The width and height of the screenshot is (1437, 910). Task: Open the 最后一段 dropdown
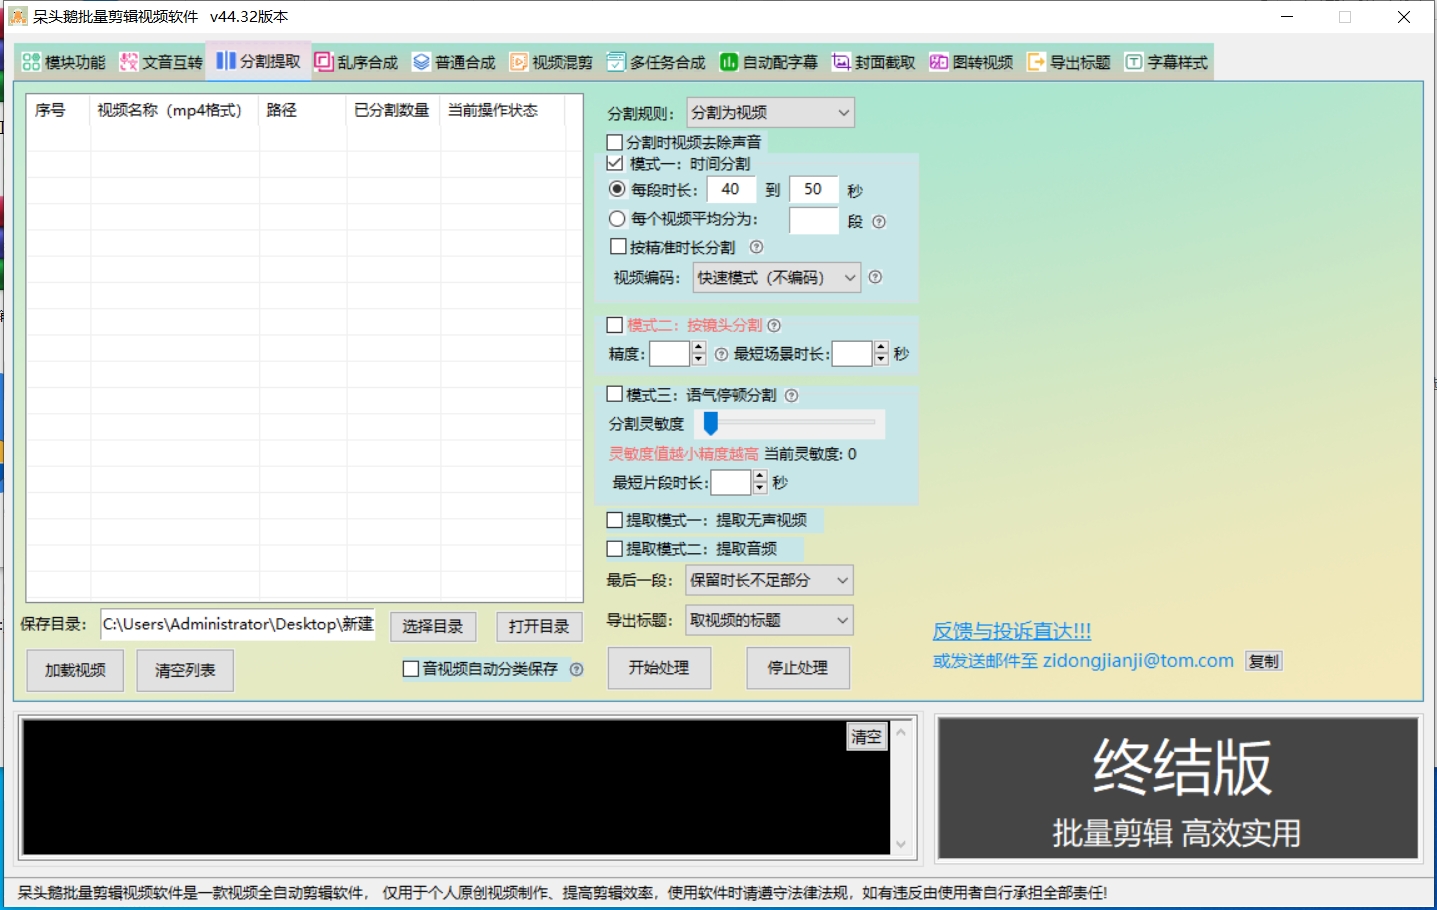point(769,580)
